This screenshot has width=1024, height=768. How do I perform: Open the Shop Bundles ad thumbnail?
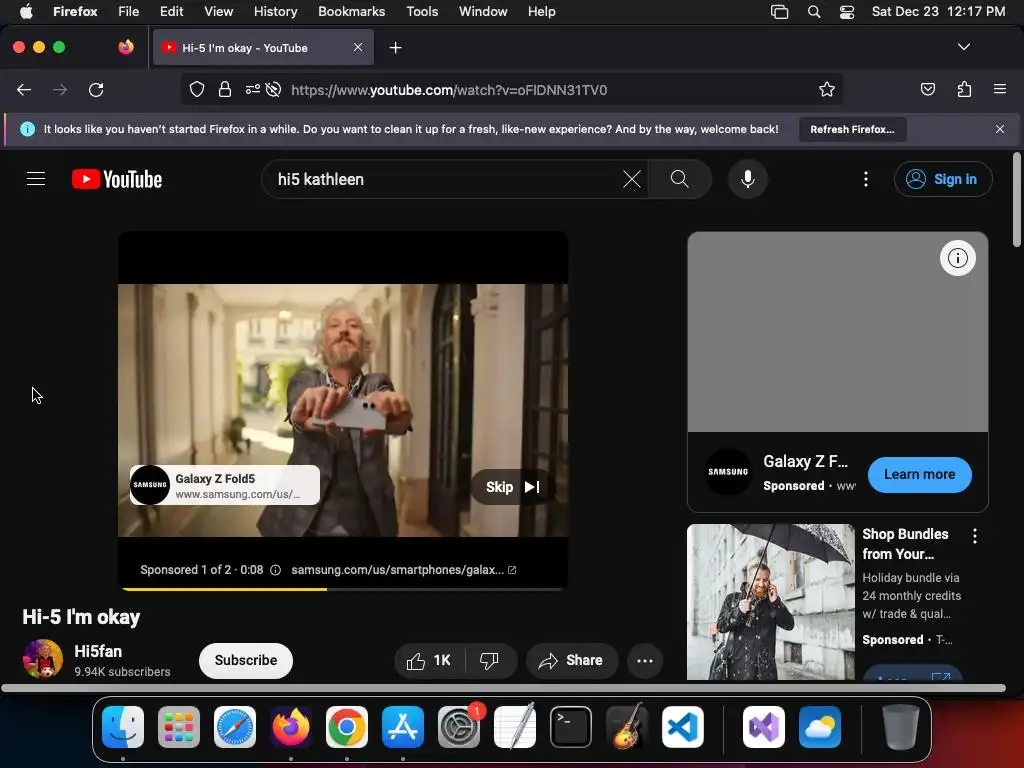pyautogui.click(x=771, y=601)
